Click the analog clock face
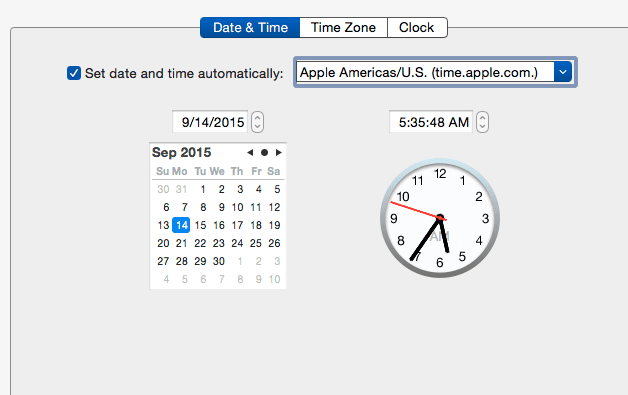This screenshot has height=395, width=628. click(x=440, y=218)
